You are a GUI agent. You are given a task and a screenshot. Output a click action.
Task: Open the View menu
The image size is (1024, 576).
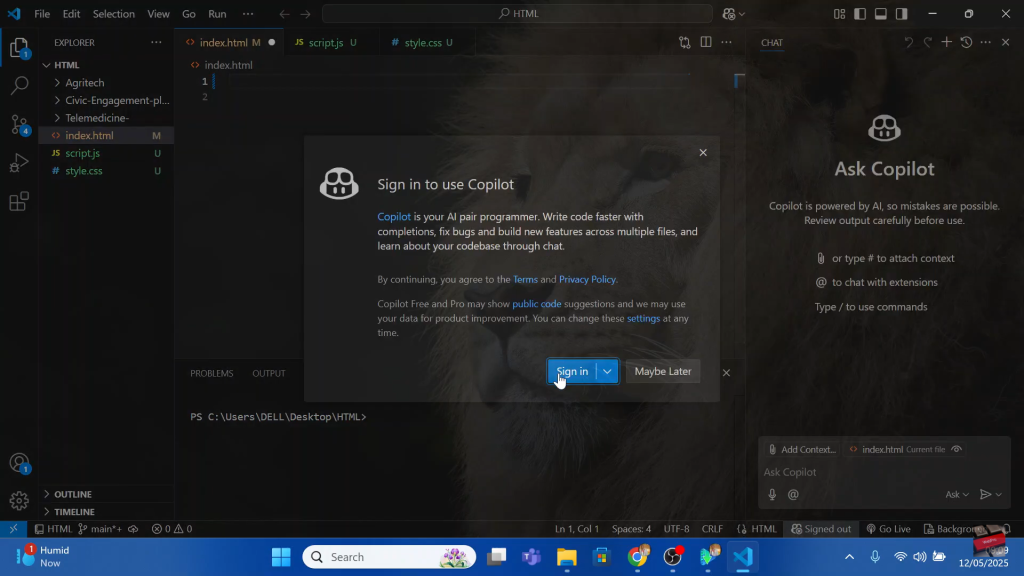point(158,14)
